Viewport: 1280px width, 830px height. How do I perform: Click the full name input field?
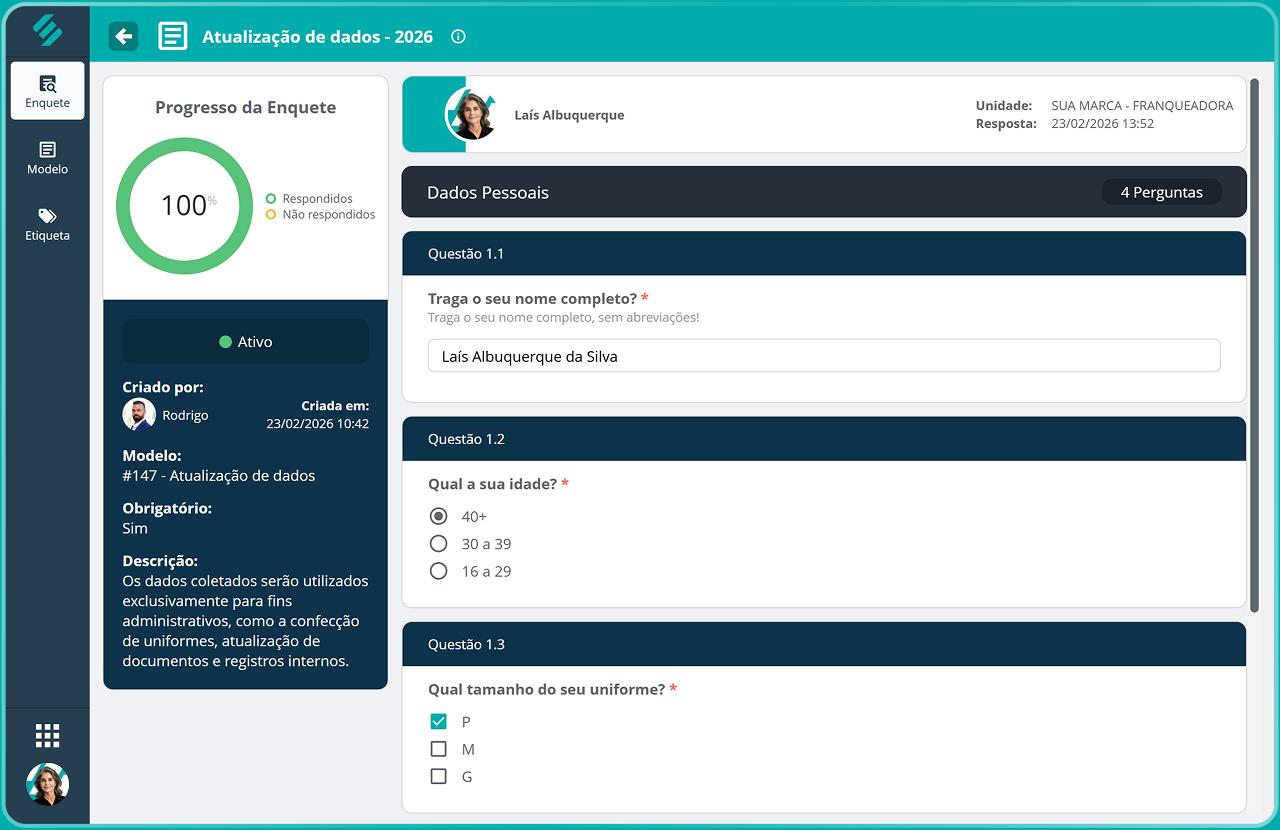[823, 356]
